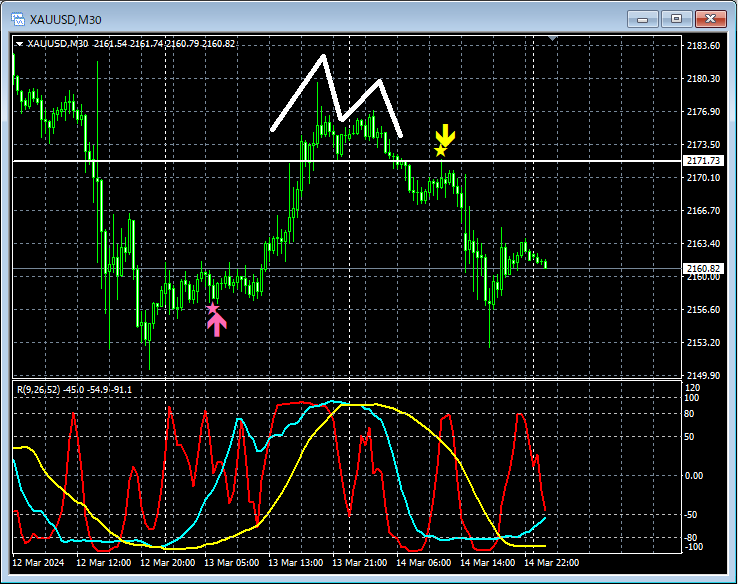Click the gray chart shift triangle marker
Image resolution: width=739 pixels, height=584 pixels.
(x=552, y=38)
